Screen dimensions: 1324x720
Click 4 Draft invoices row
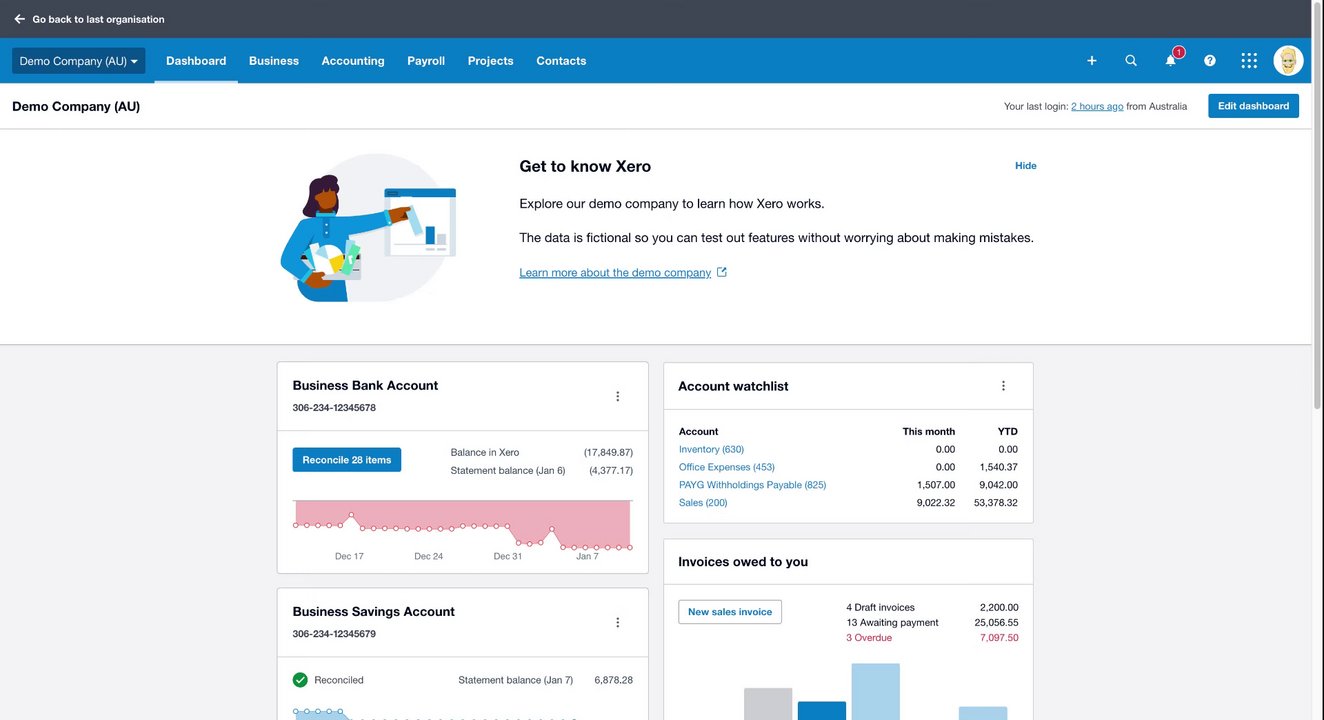932,607
